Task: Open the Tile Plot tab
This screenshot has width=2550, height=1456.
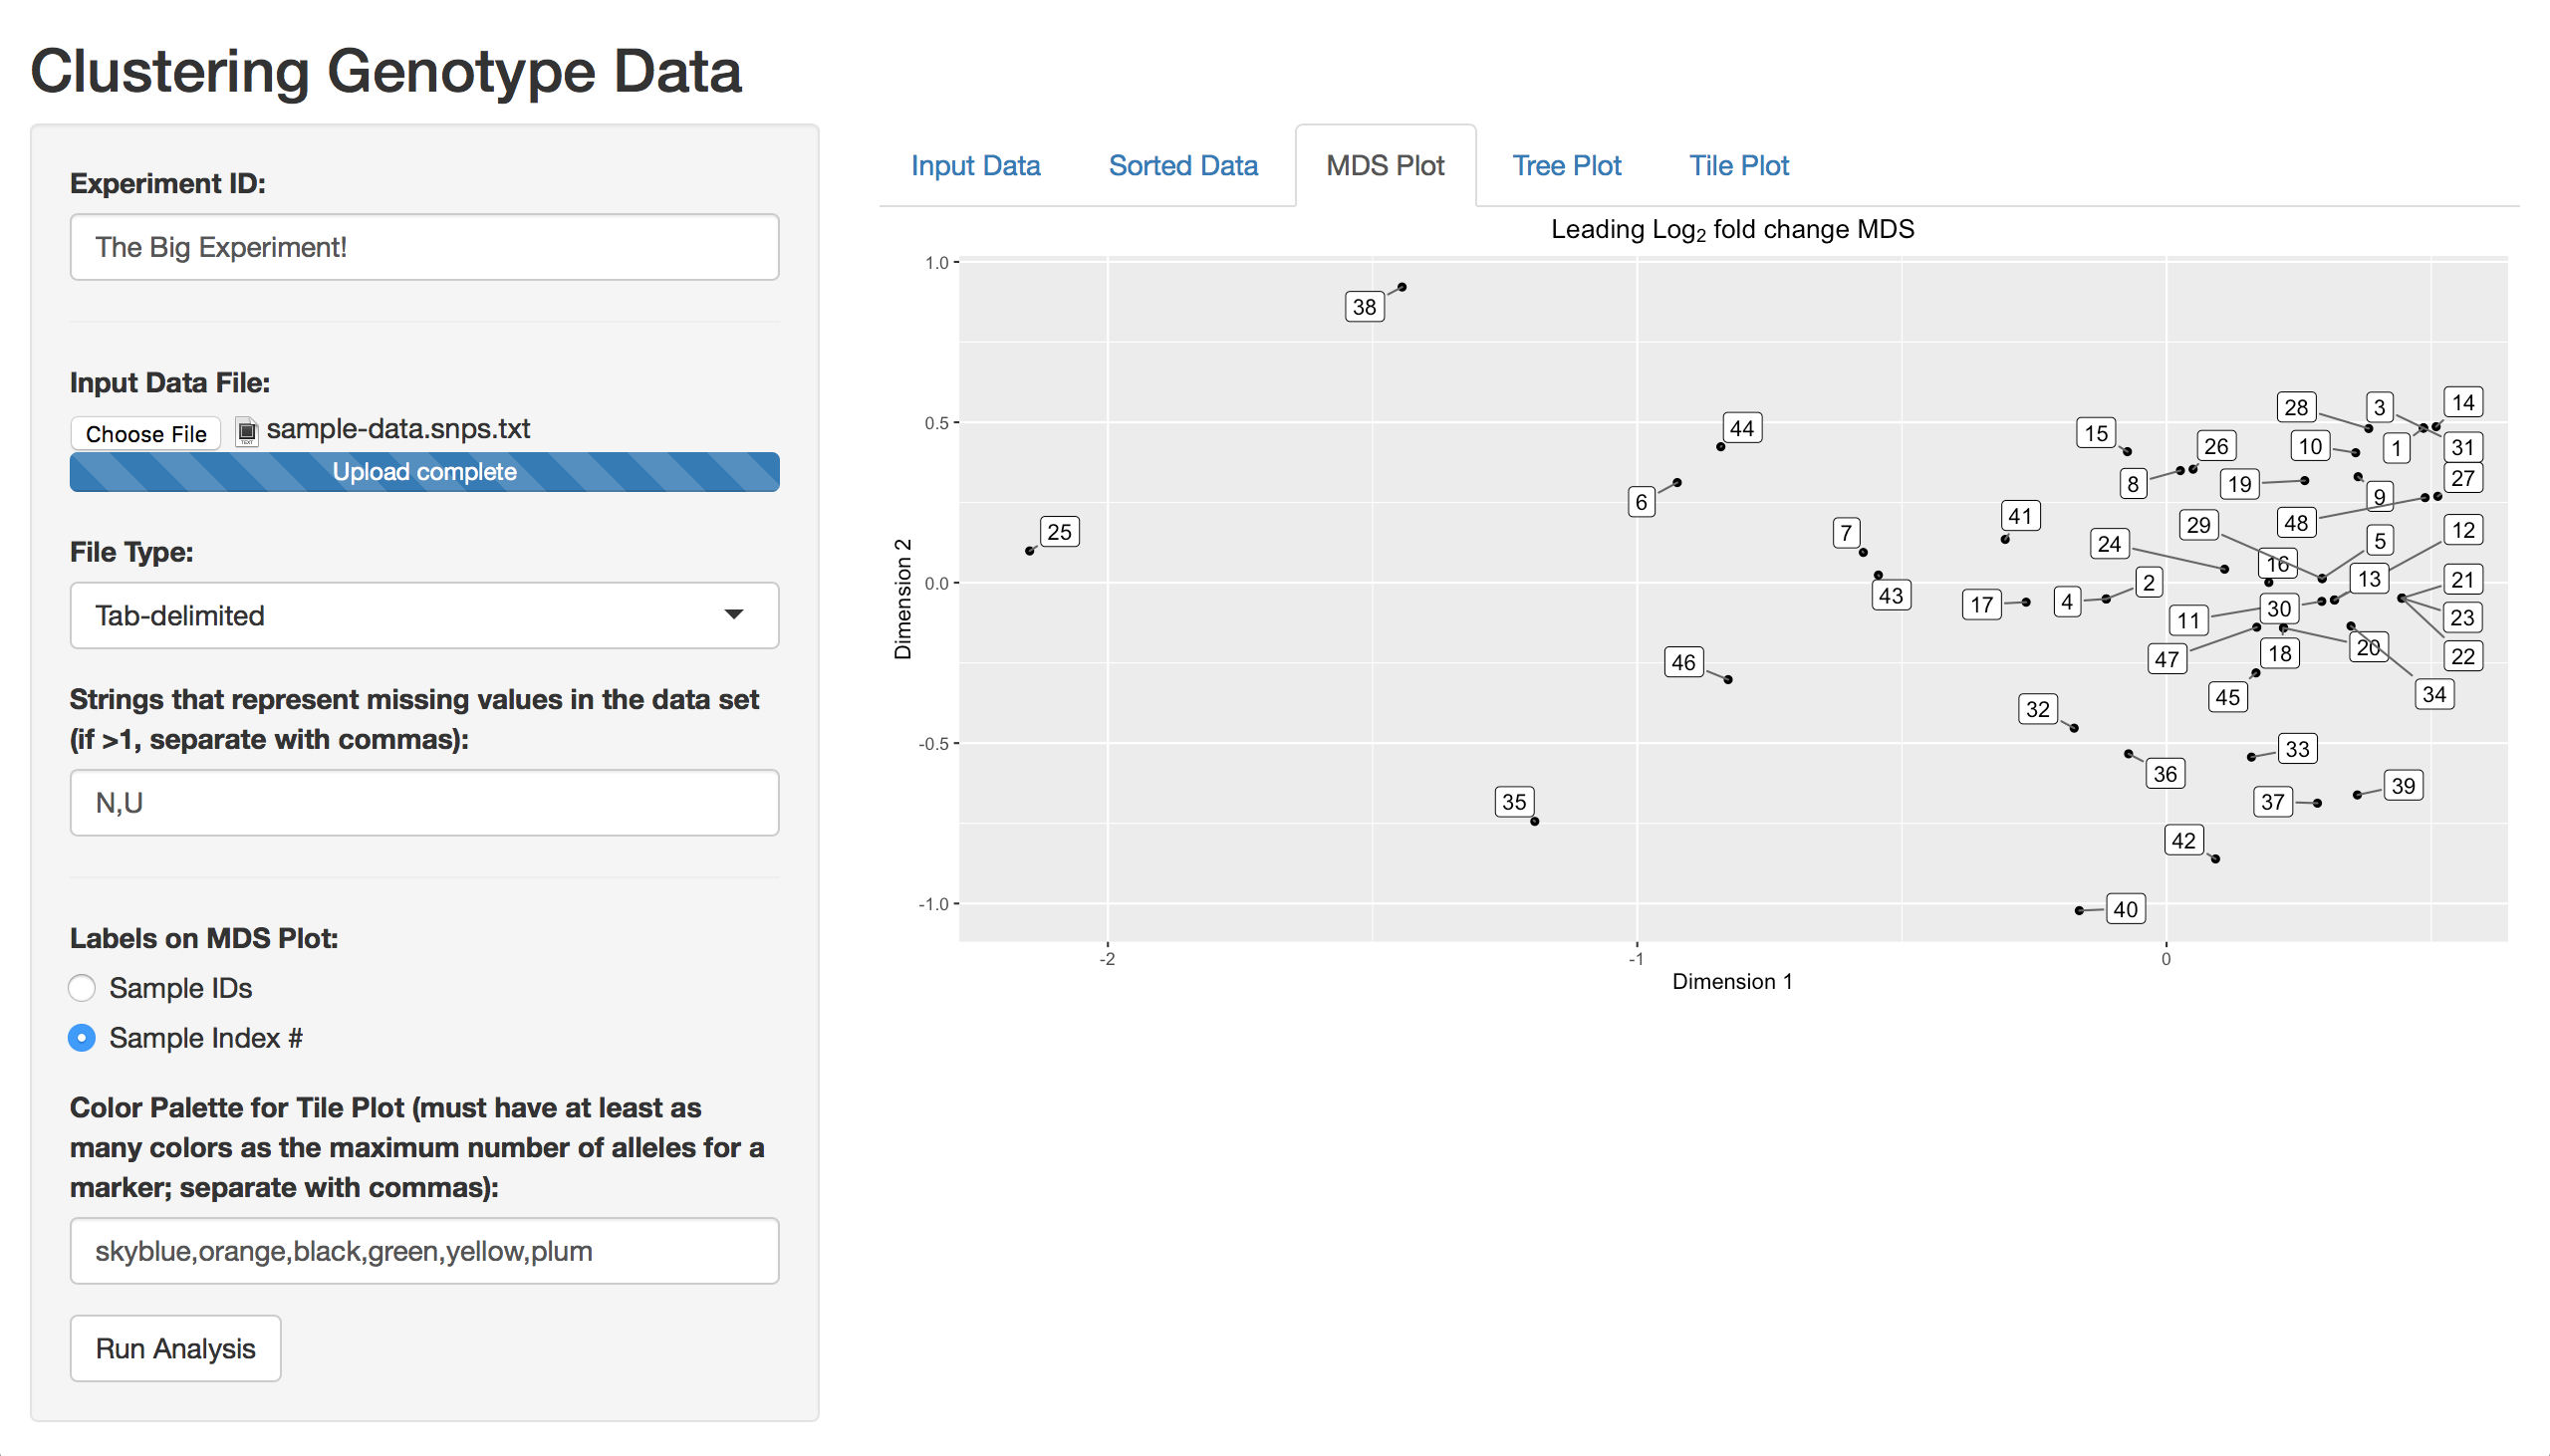Action: coord(1738,166)
